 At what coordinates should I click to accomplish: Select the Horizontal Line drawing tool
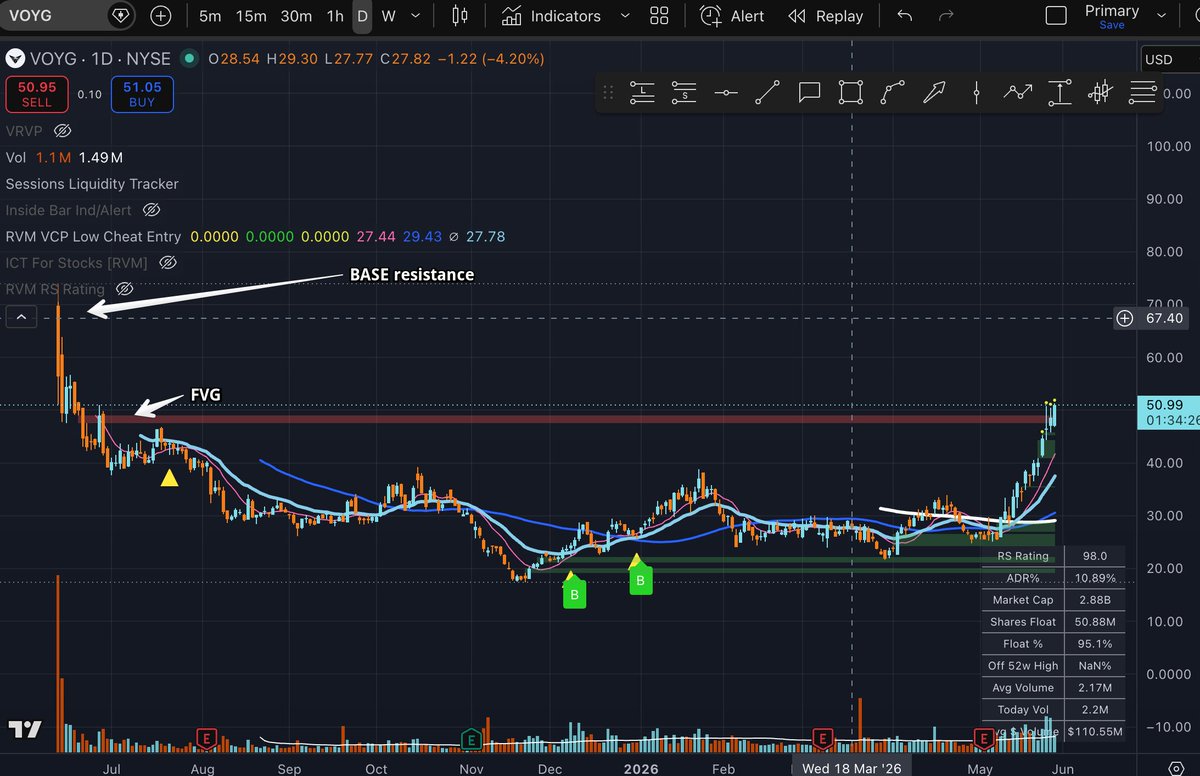(726, 93)
